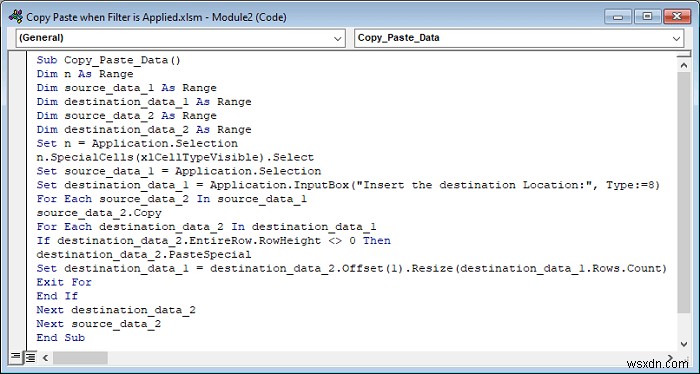The width and height of the screenshot is (700, 374).
Task: Click line 'Set n = Application.Selection'
Action: 137,143
